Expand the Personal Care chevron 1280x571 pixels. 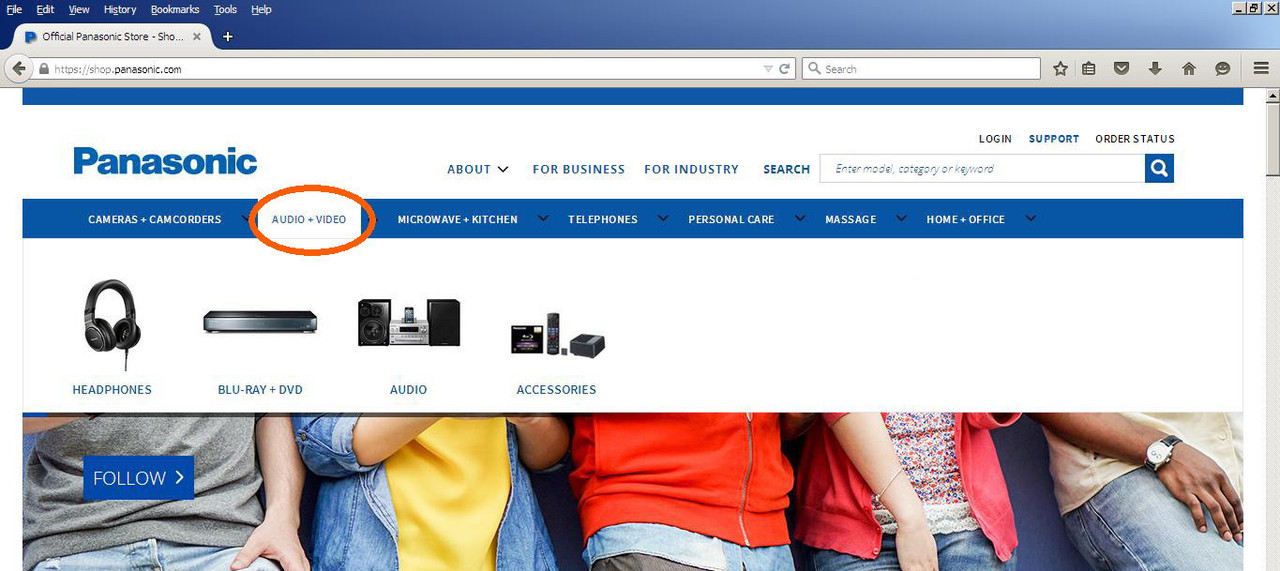pos(799,219)
